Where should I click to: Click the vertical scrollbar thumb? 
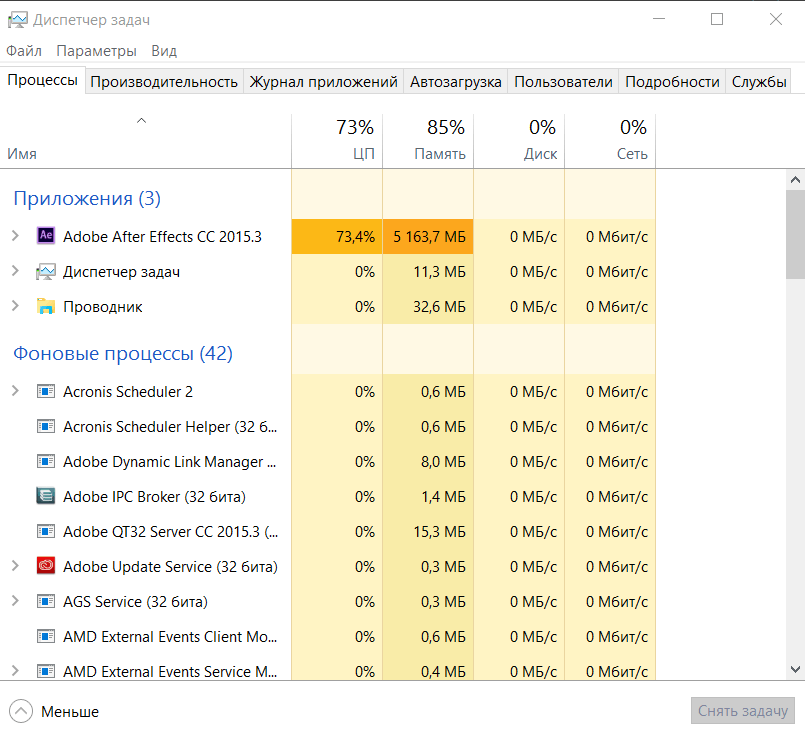tap(795, 234)
